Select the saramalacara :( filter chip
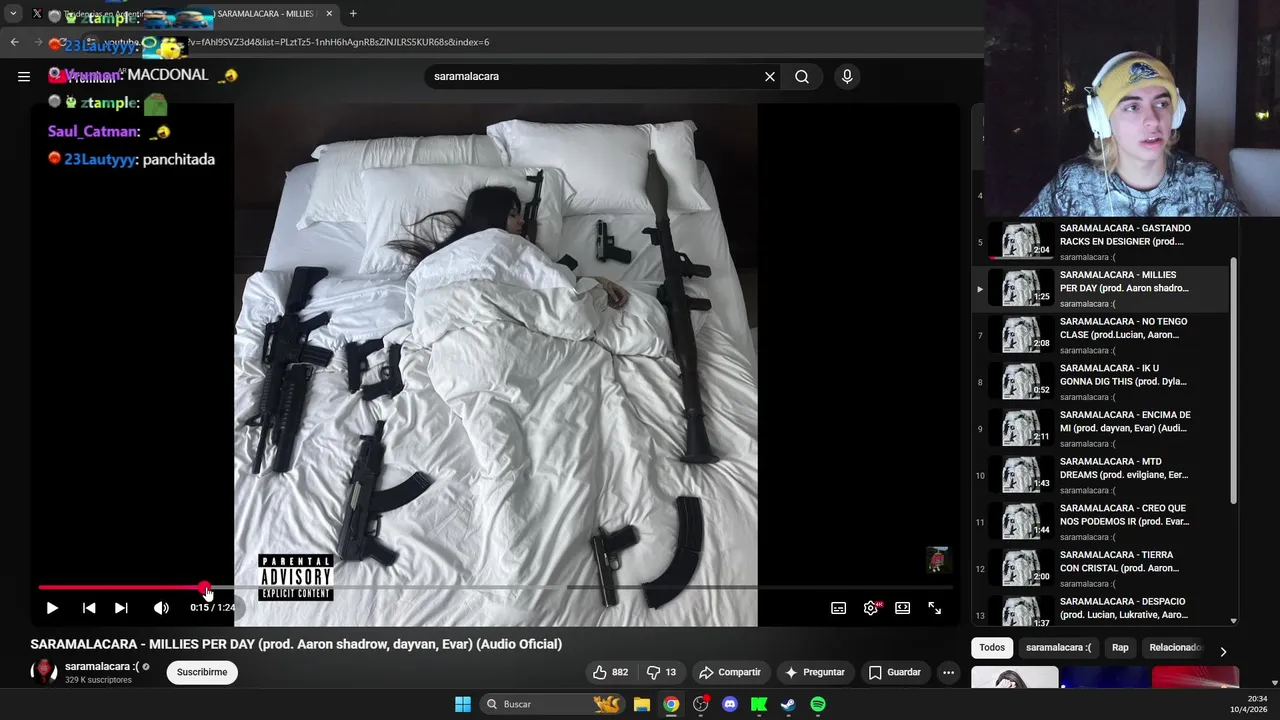Image resolution: width=1280 pixels, height=720 pixels. point(1058,647)
